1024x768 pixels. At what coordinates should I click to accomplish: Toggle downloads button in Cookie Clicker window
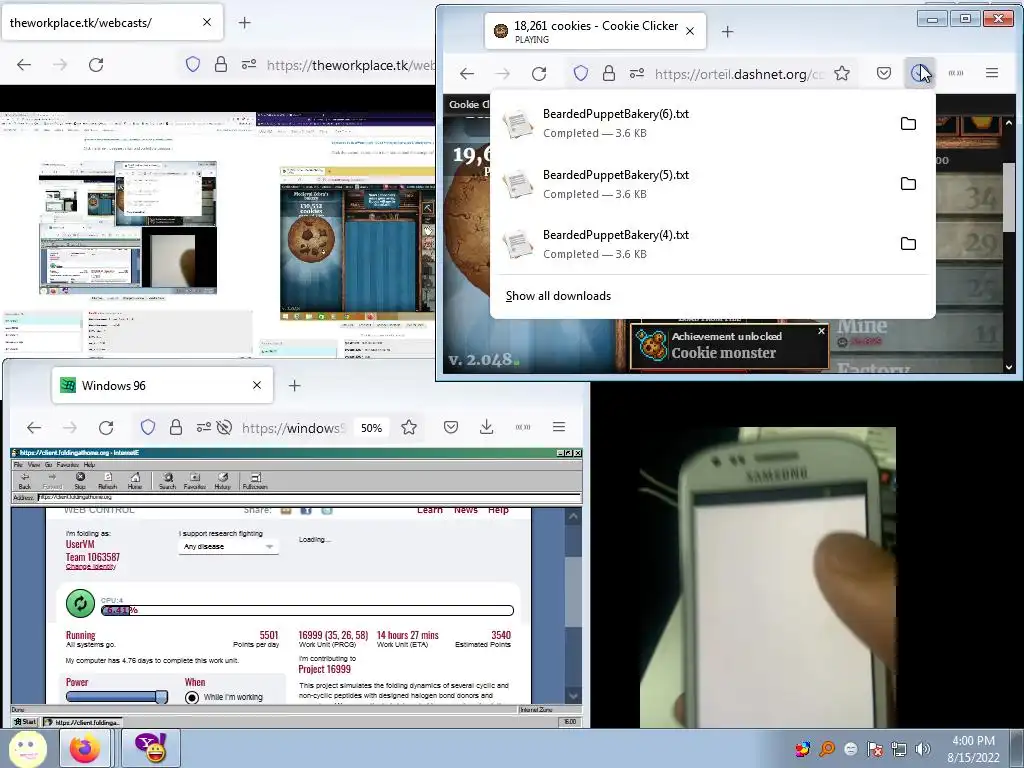pyautogui.click(x=920, y=73)
